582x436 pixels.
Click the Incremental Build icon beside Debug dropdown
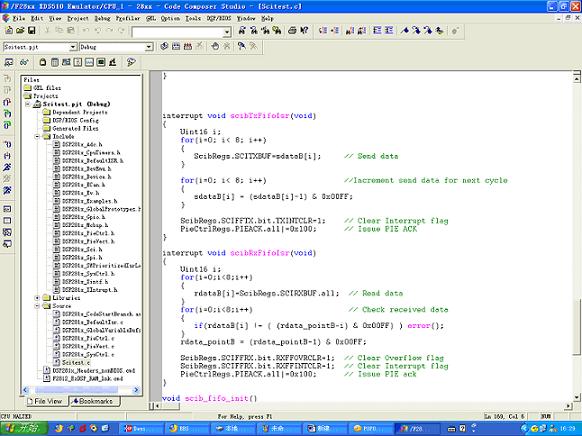coord(176,46)
